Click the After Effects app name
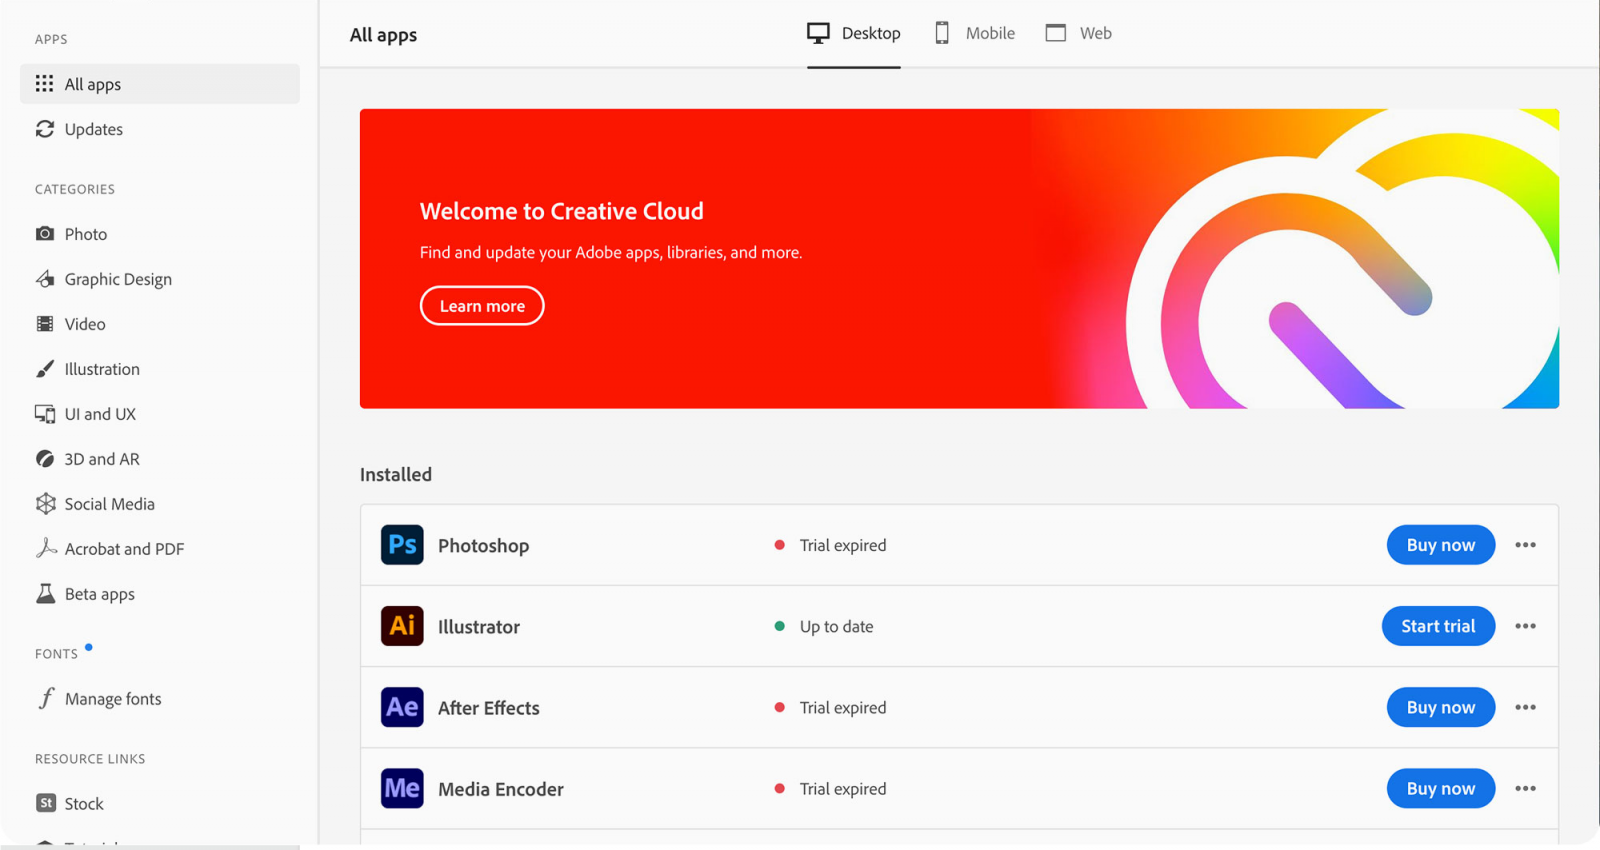The height and width of the screenshot is (850, 1600). tap(488, 708)
